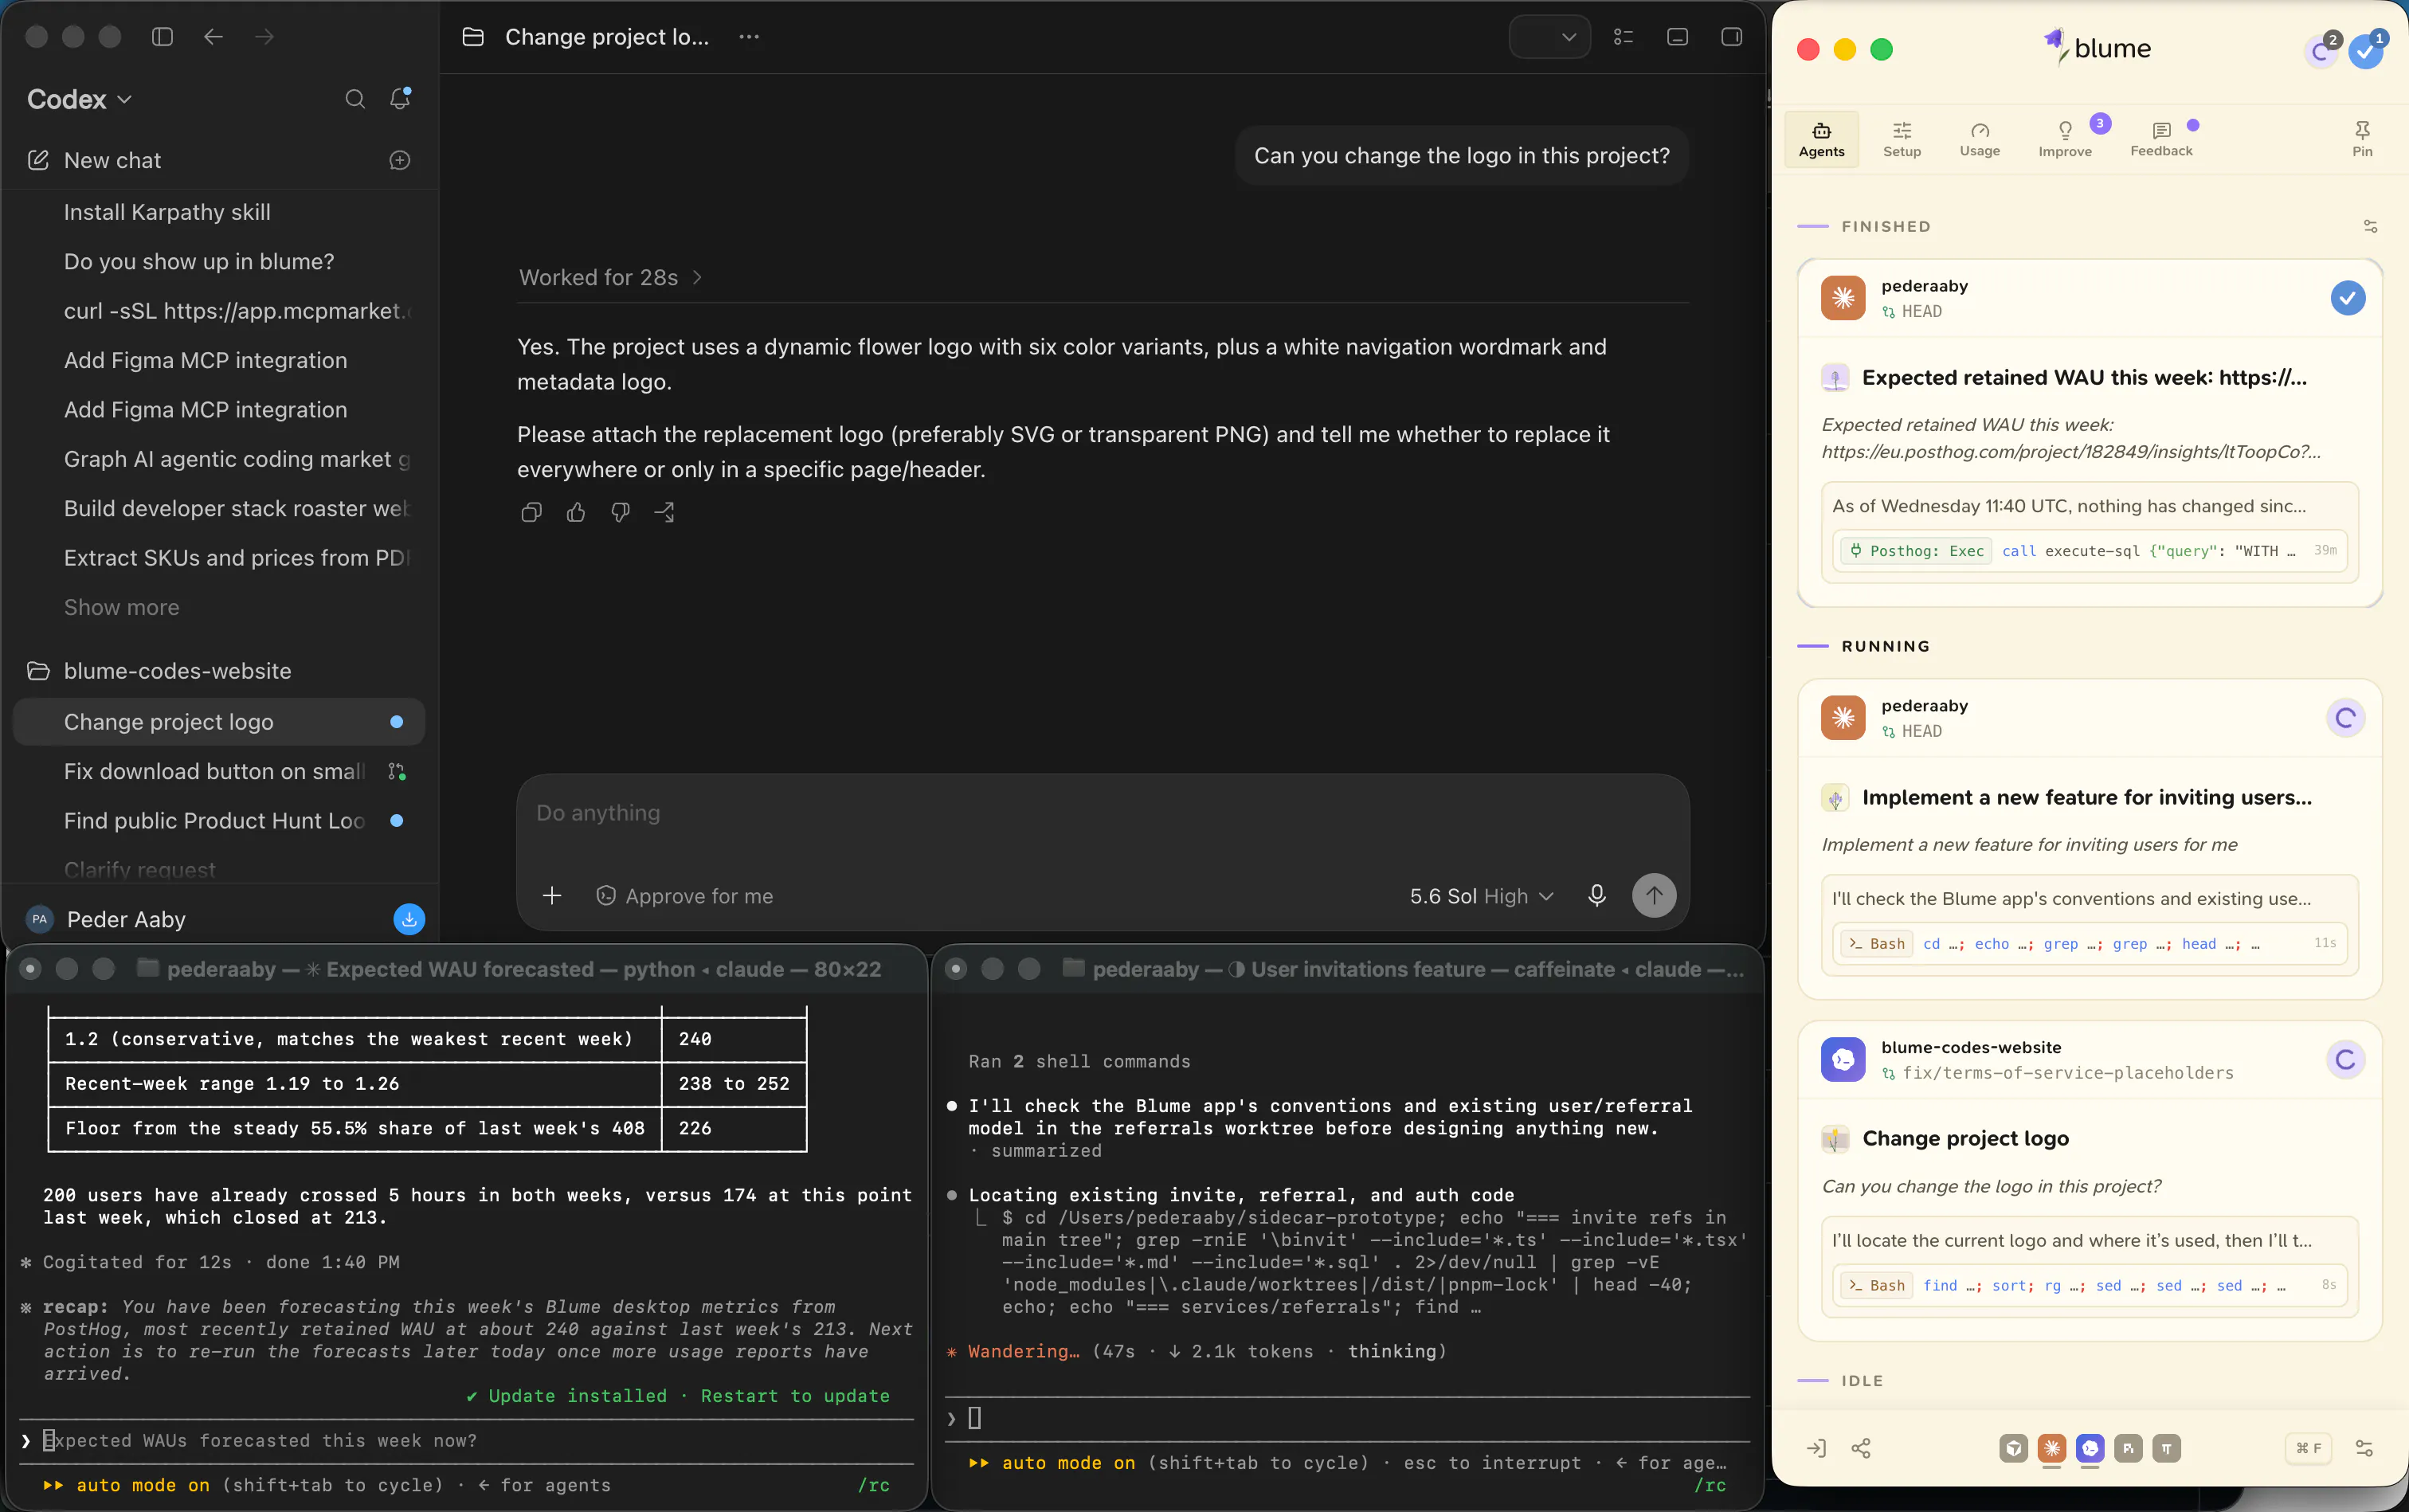Toggle the Codex sidebar panel icon
Image resolution: width=2409 pixels, height=1512 pixels.
pyautogui.click(x=162, y=37)
